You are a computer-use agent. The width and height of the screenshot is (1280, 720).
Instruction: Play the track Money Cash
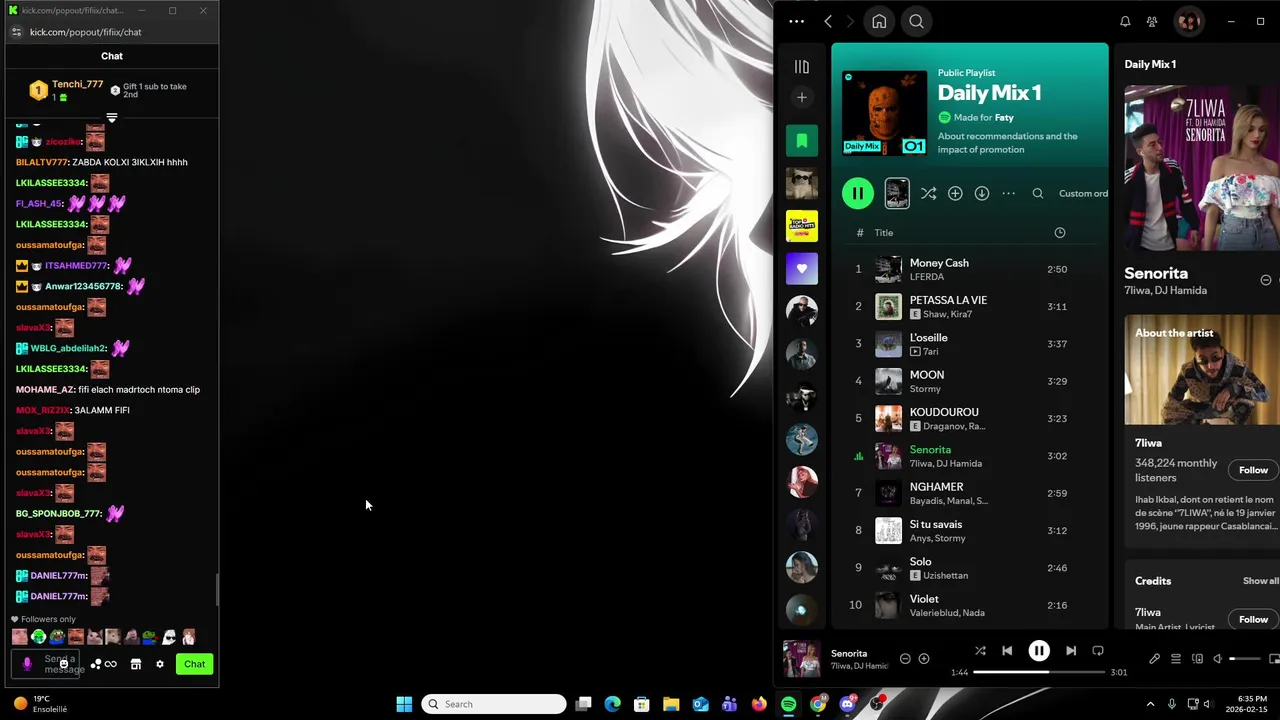pos(970,269)
